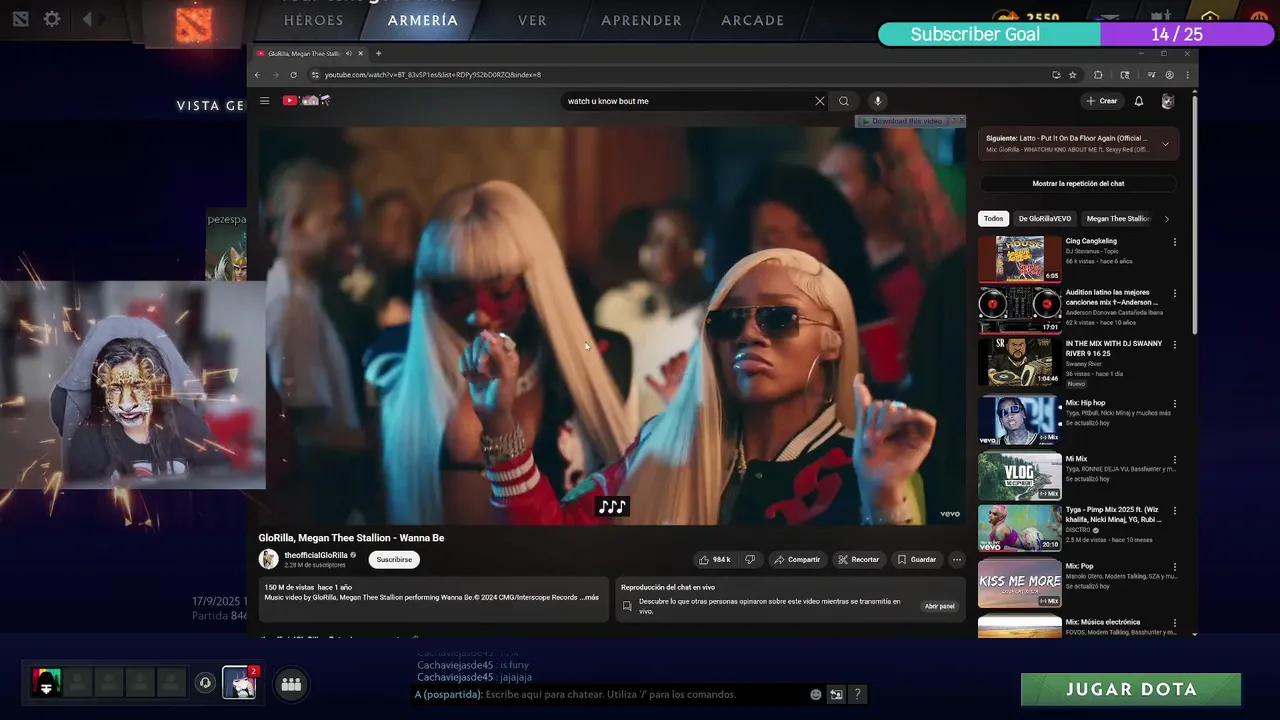Viewport: 1280px width, 720px height.
Task: Open the Tyga Pimp Mix 2025 thumbnail
Action: [x=1020, y=528]
